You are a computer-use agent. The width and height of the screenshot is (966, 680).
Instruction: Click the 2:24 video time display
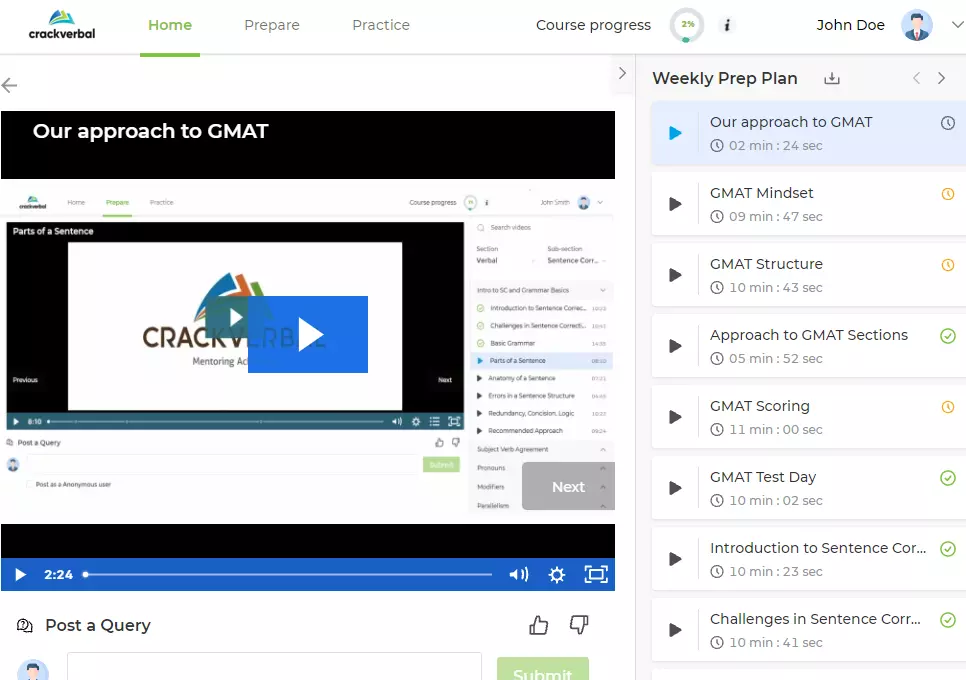(x=59, y=575)
